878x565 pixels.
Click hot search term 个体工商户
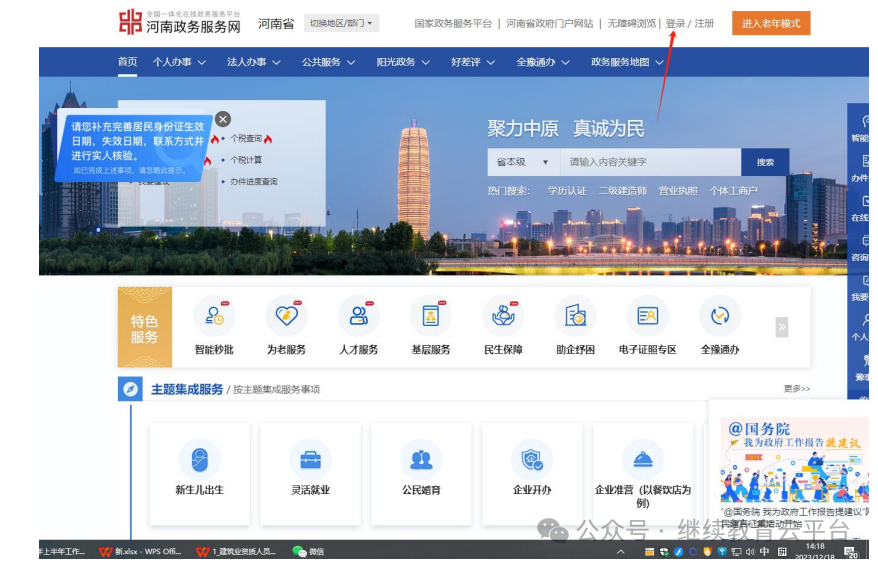(734, 191)
